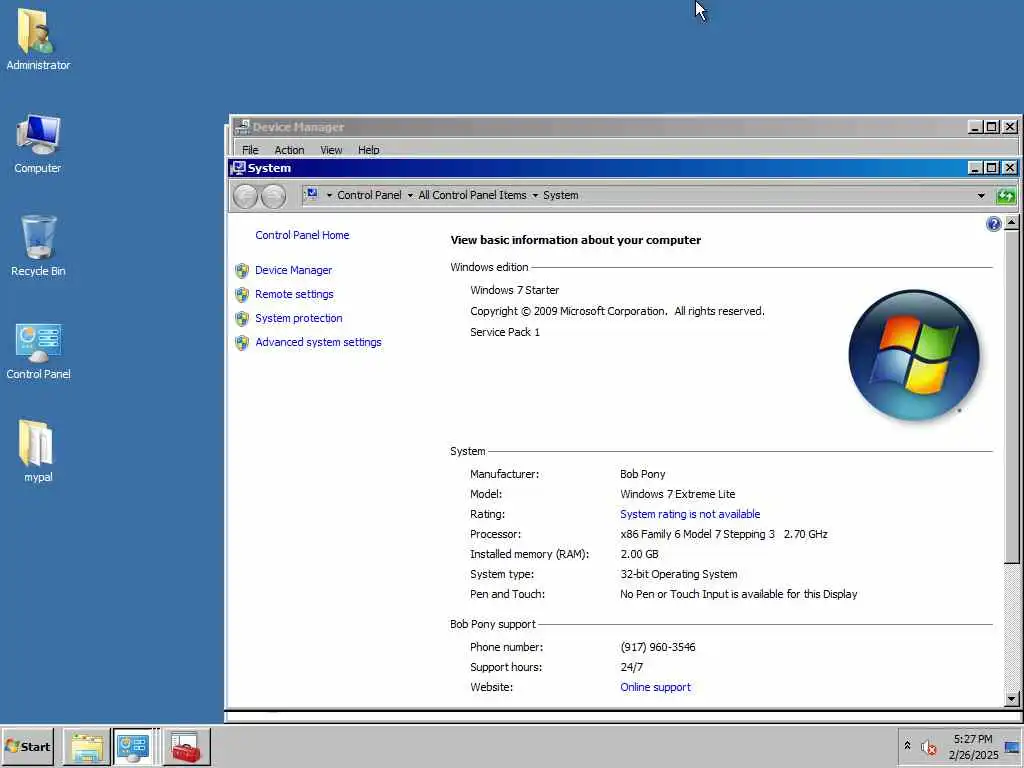Image resolution: width=1024 pixels, height=768 pixels.
Task: Click the System window title bar icon
Action: pyautogui.click(x=238, y=168)
